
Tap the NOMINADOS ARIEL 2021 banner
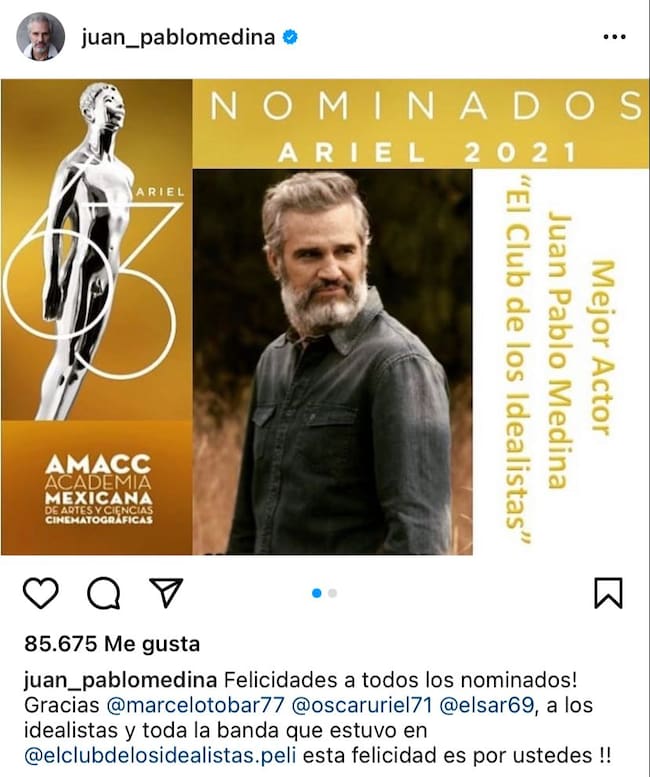tap(421, 124)
